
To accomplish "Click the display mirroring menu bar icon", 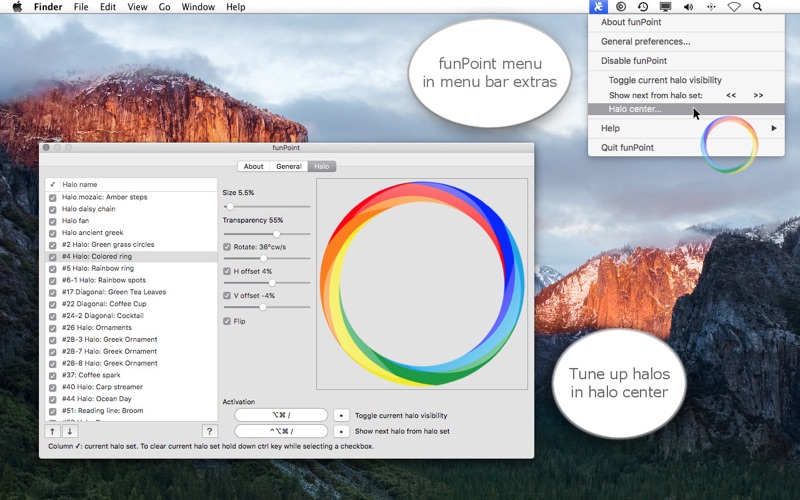I will point(665,7).
